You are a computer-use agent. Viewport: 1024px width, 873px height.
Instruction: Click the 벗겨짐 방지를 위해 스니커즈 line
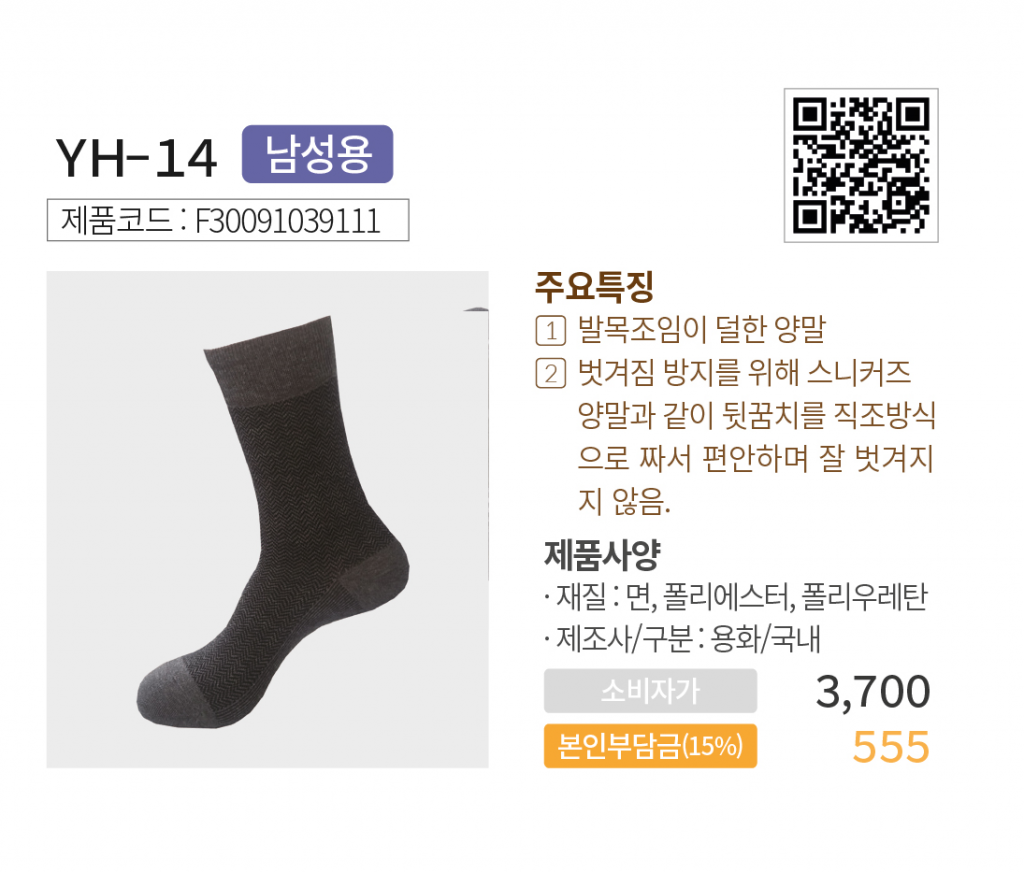pos(744,373)
